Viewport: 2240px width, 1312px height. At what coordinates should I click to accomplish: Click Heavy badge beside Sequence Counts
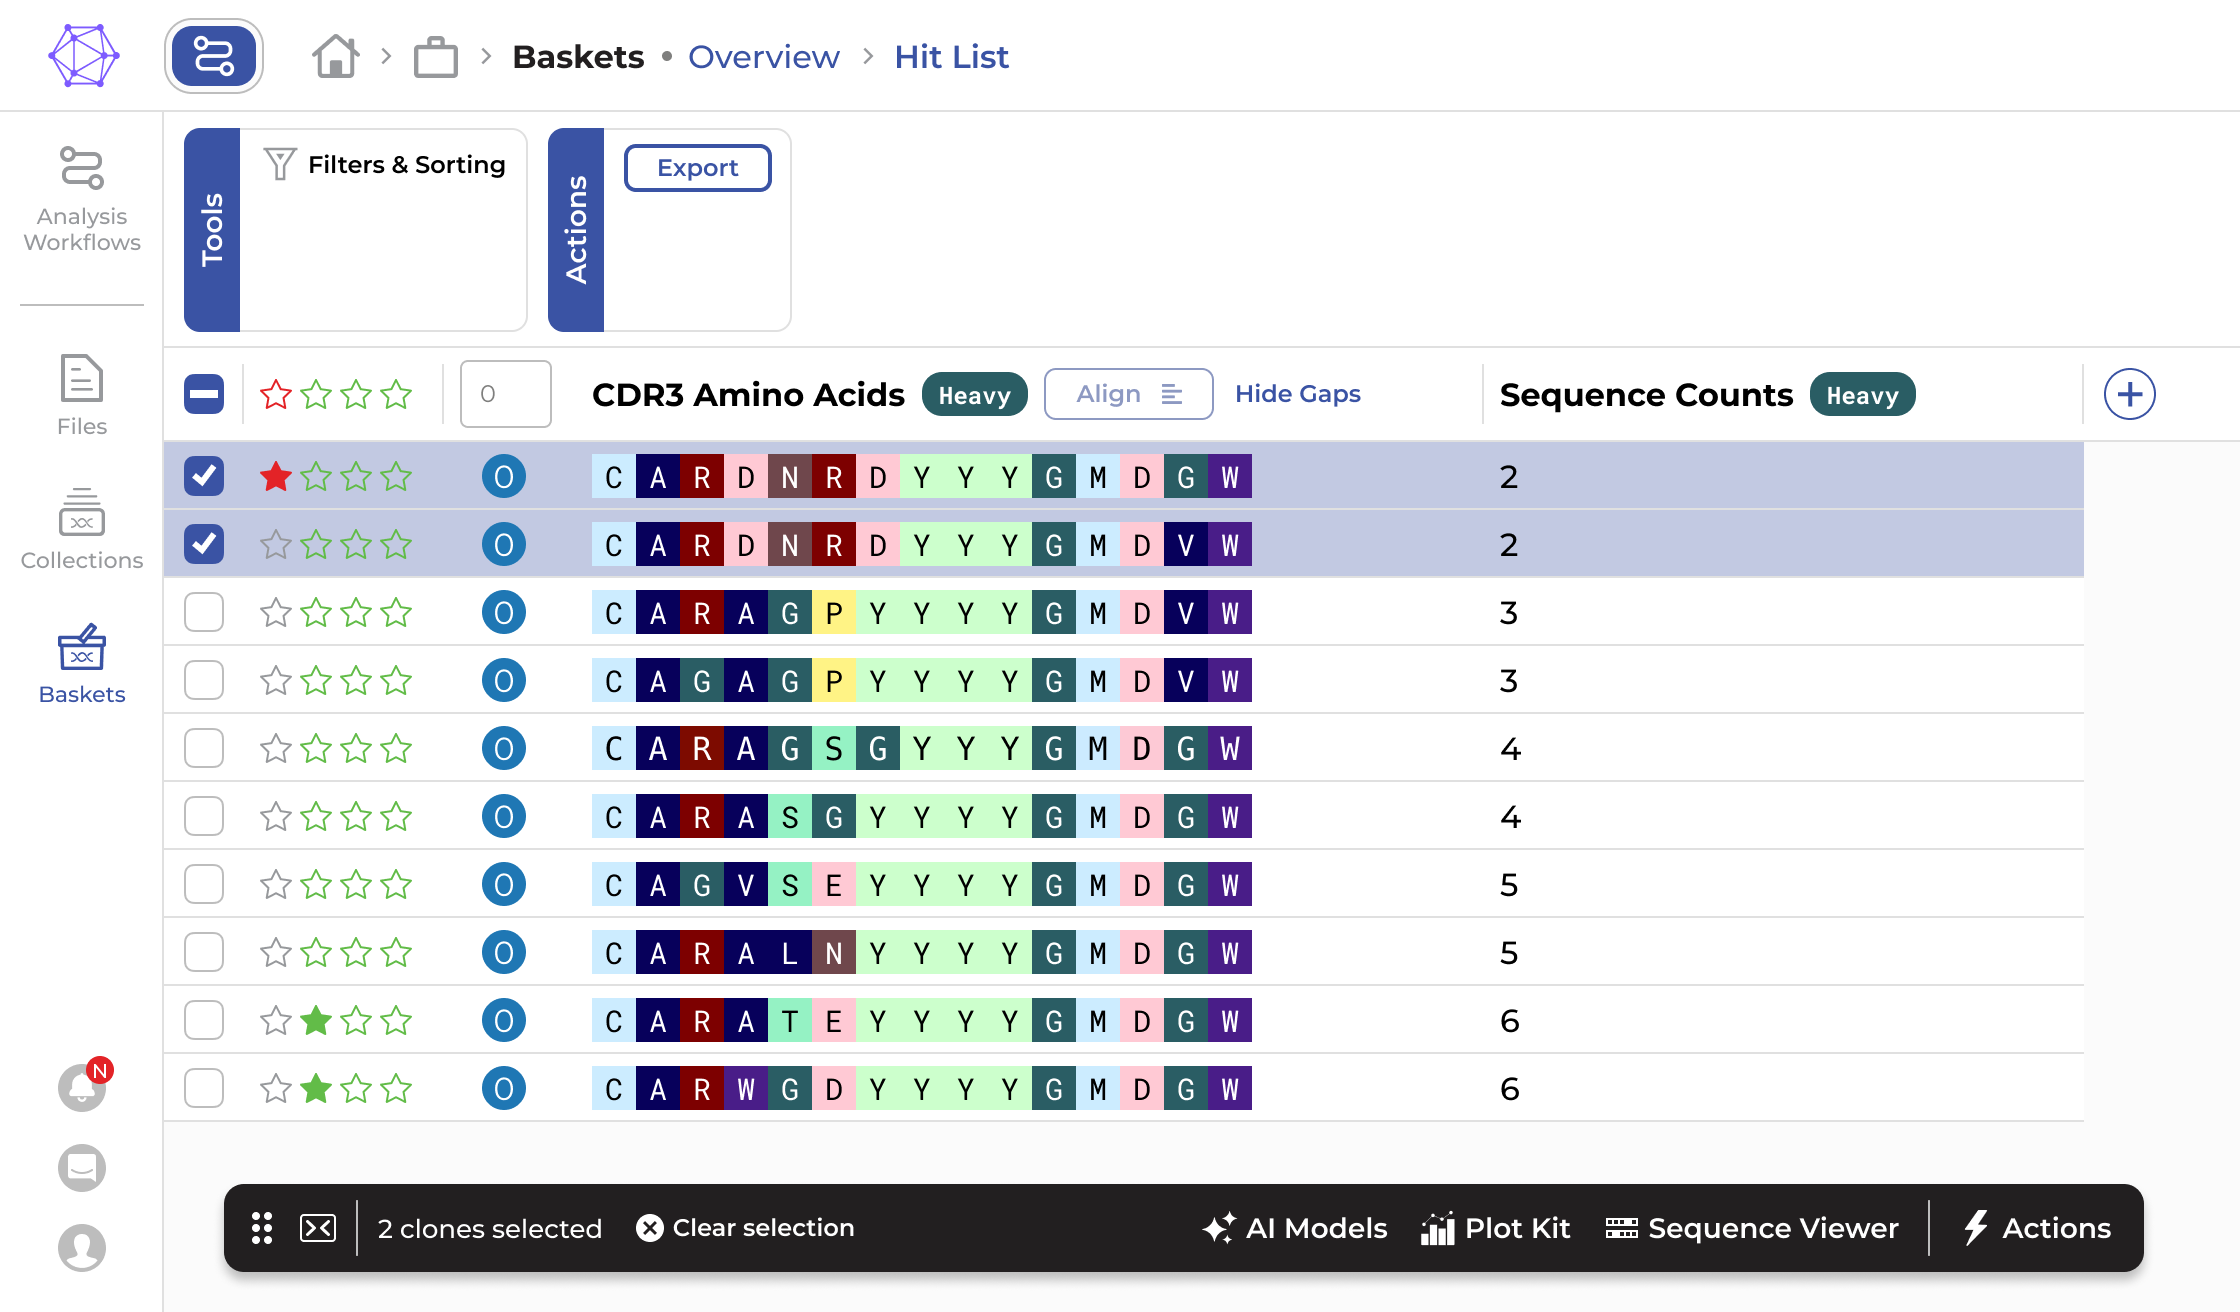tap(1862, 394)
